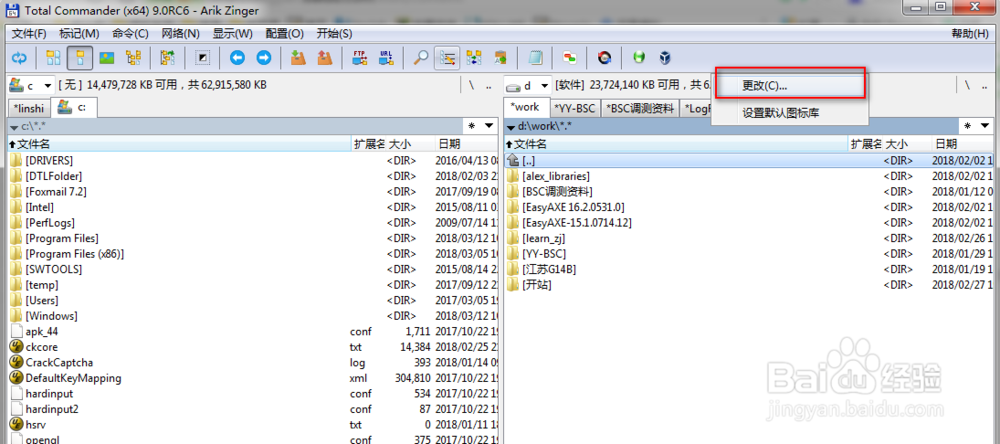Open file search magnifier icon
Image resolution: width=1000 pixels, height=444 pixels.
point(420,59)
